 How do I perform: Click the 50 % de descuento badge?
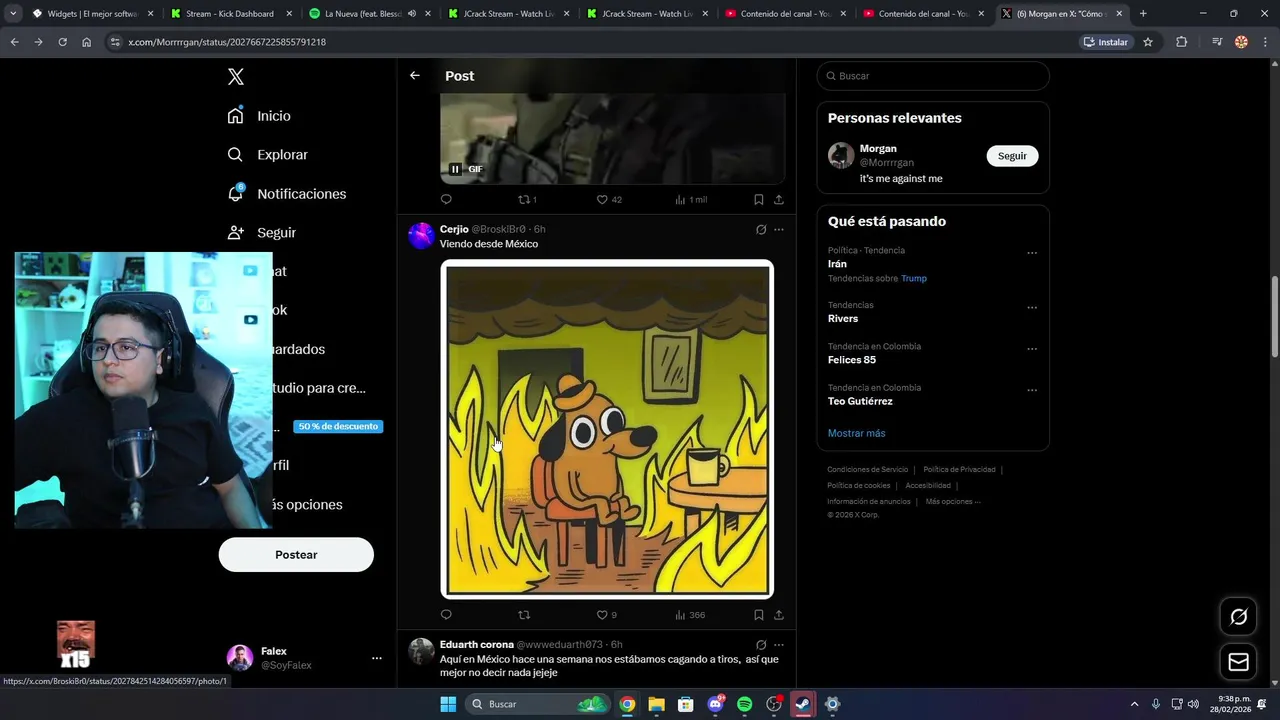click(x=338, y=427)
